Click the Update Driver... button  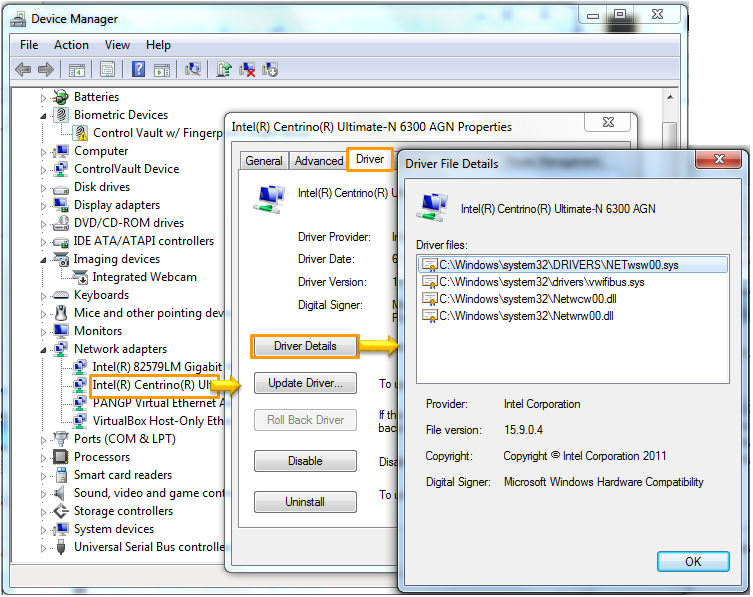pos(305,383)
